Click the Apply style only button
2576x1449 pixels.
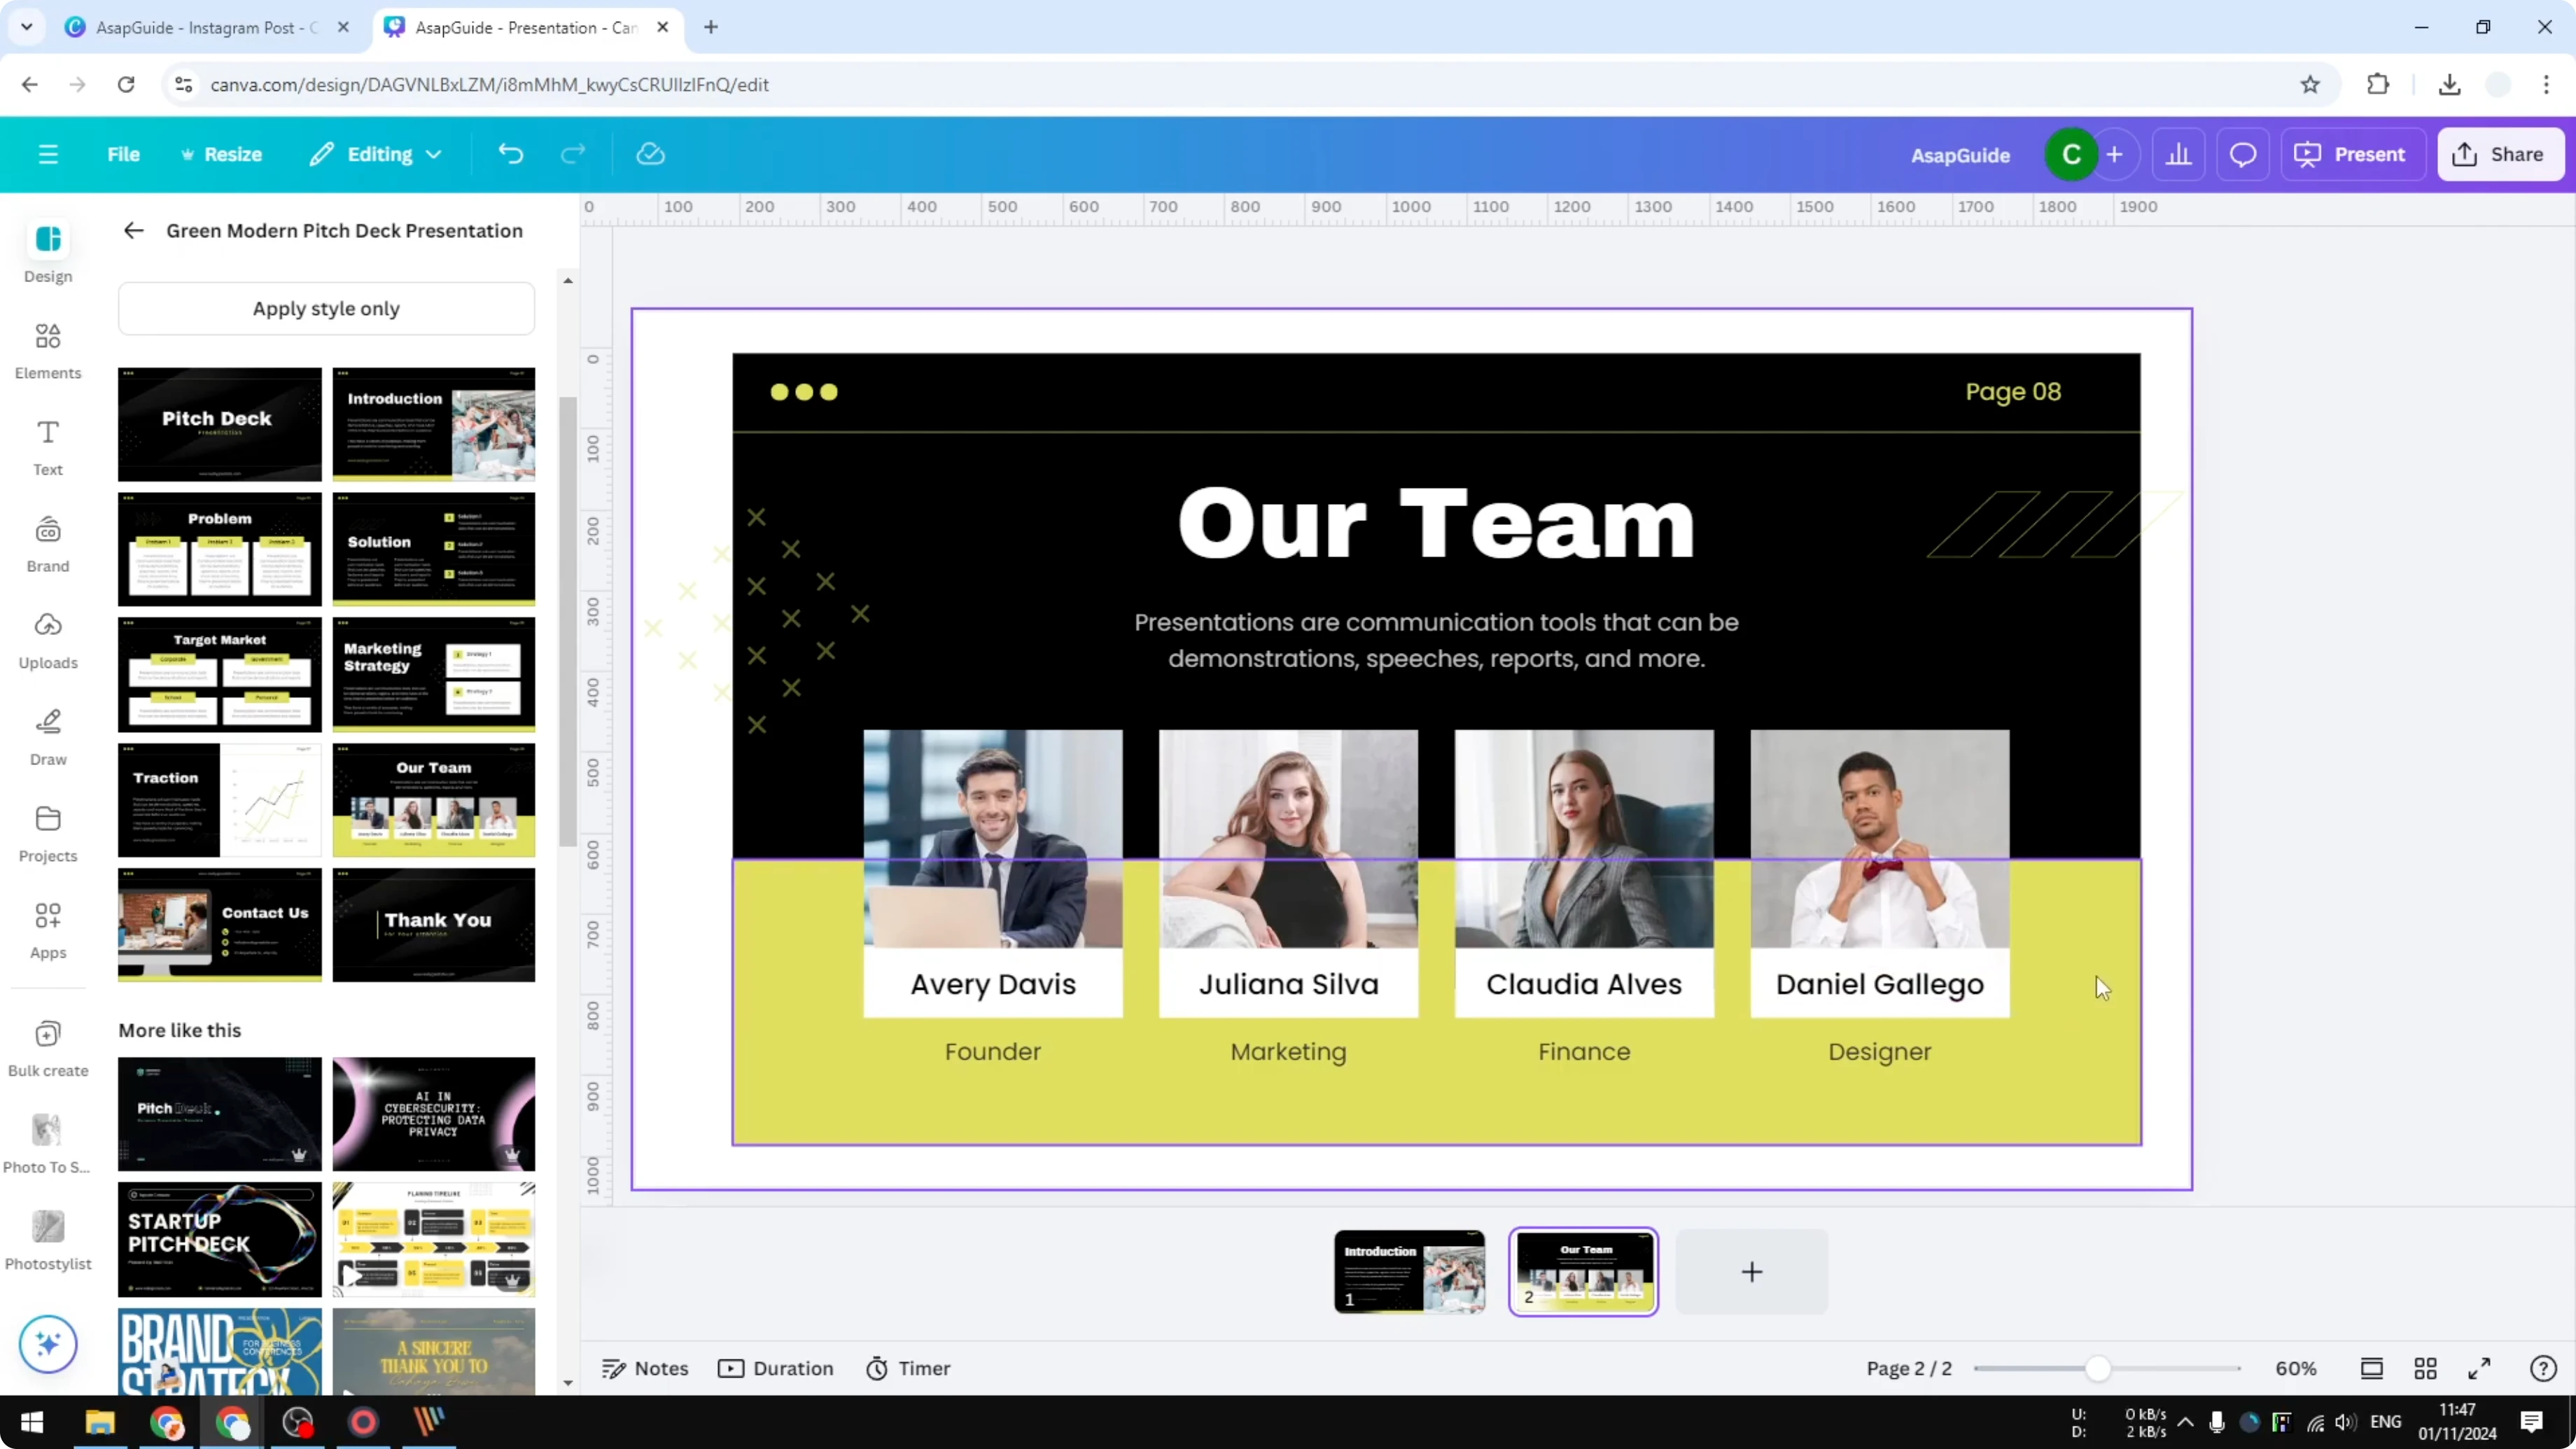326,308
